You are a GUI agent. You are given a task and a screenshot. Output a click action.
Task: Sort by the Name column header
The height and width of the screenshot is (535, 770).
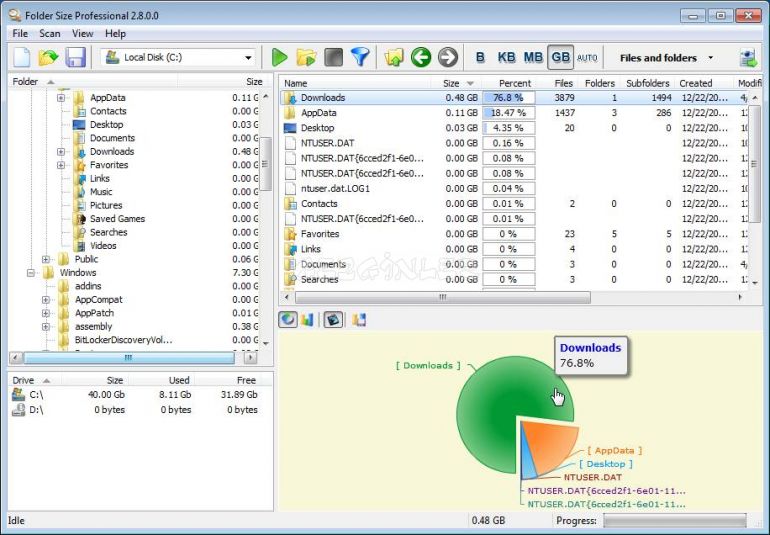click(x=355, y=83)
